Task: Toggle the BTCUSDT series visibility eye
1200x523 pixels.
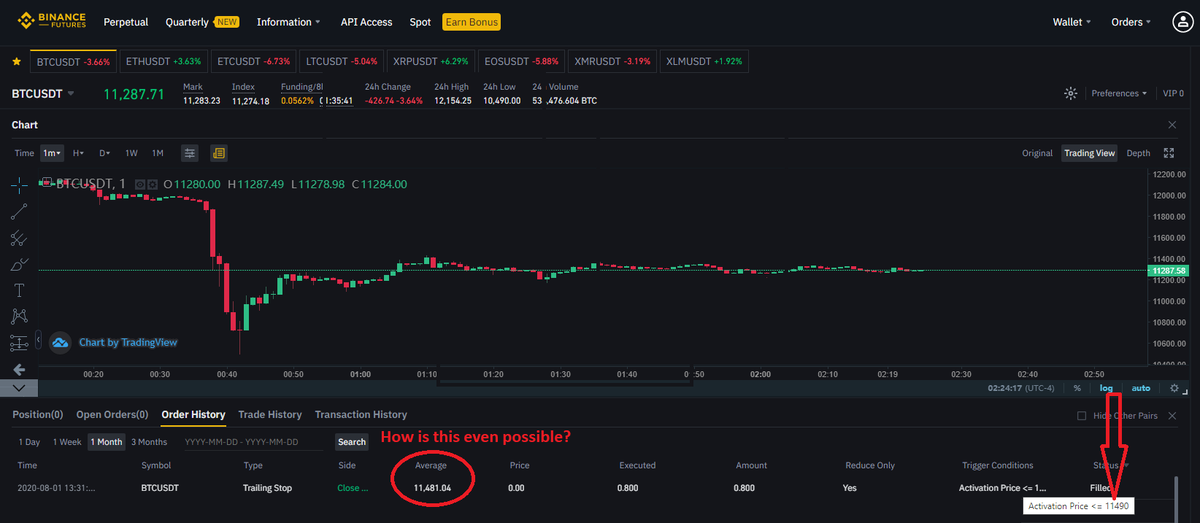Action: coord(140,184)
